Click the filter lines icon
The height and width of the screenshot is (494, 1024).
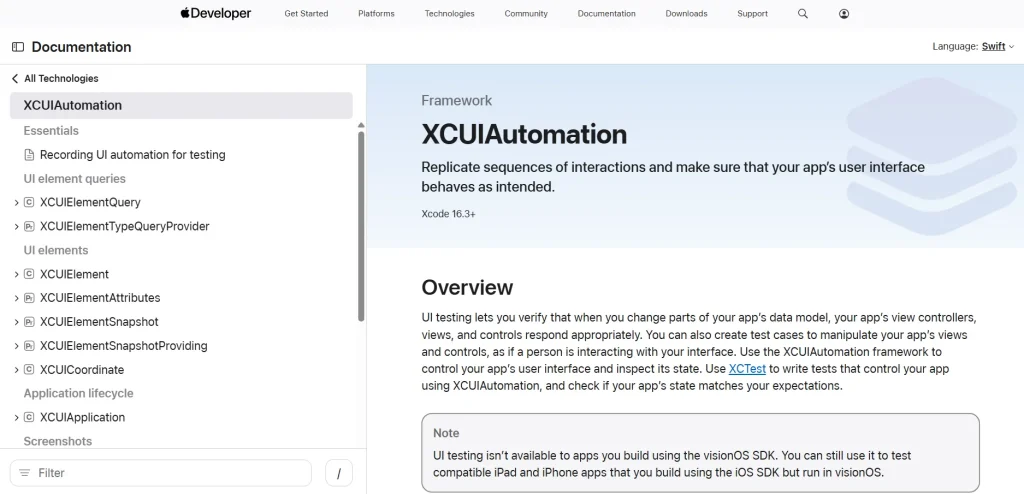(25, 472)
